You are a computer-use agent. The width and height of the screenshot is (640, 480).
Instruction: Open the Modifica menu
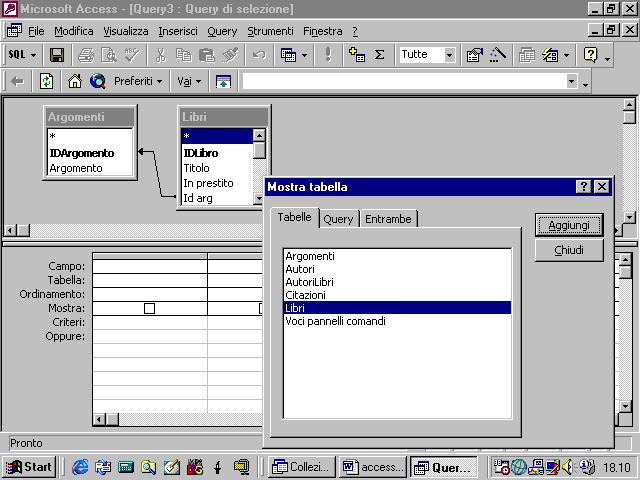coord(73,31)
